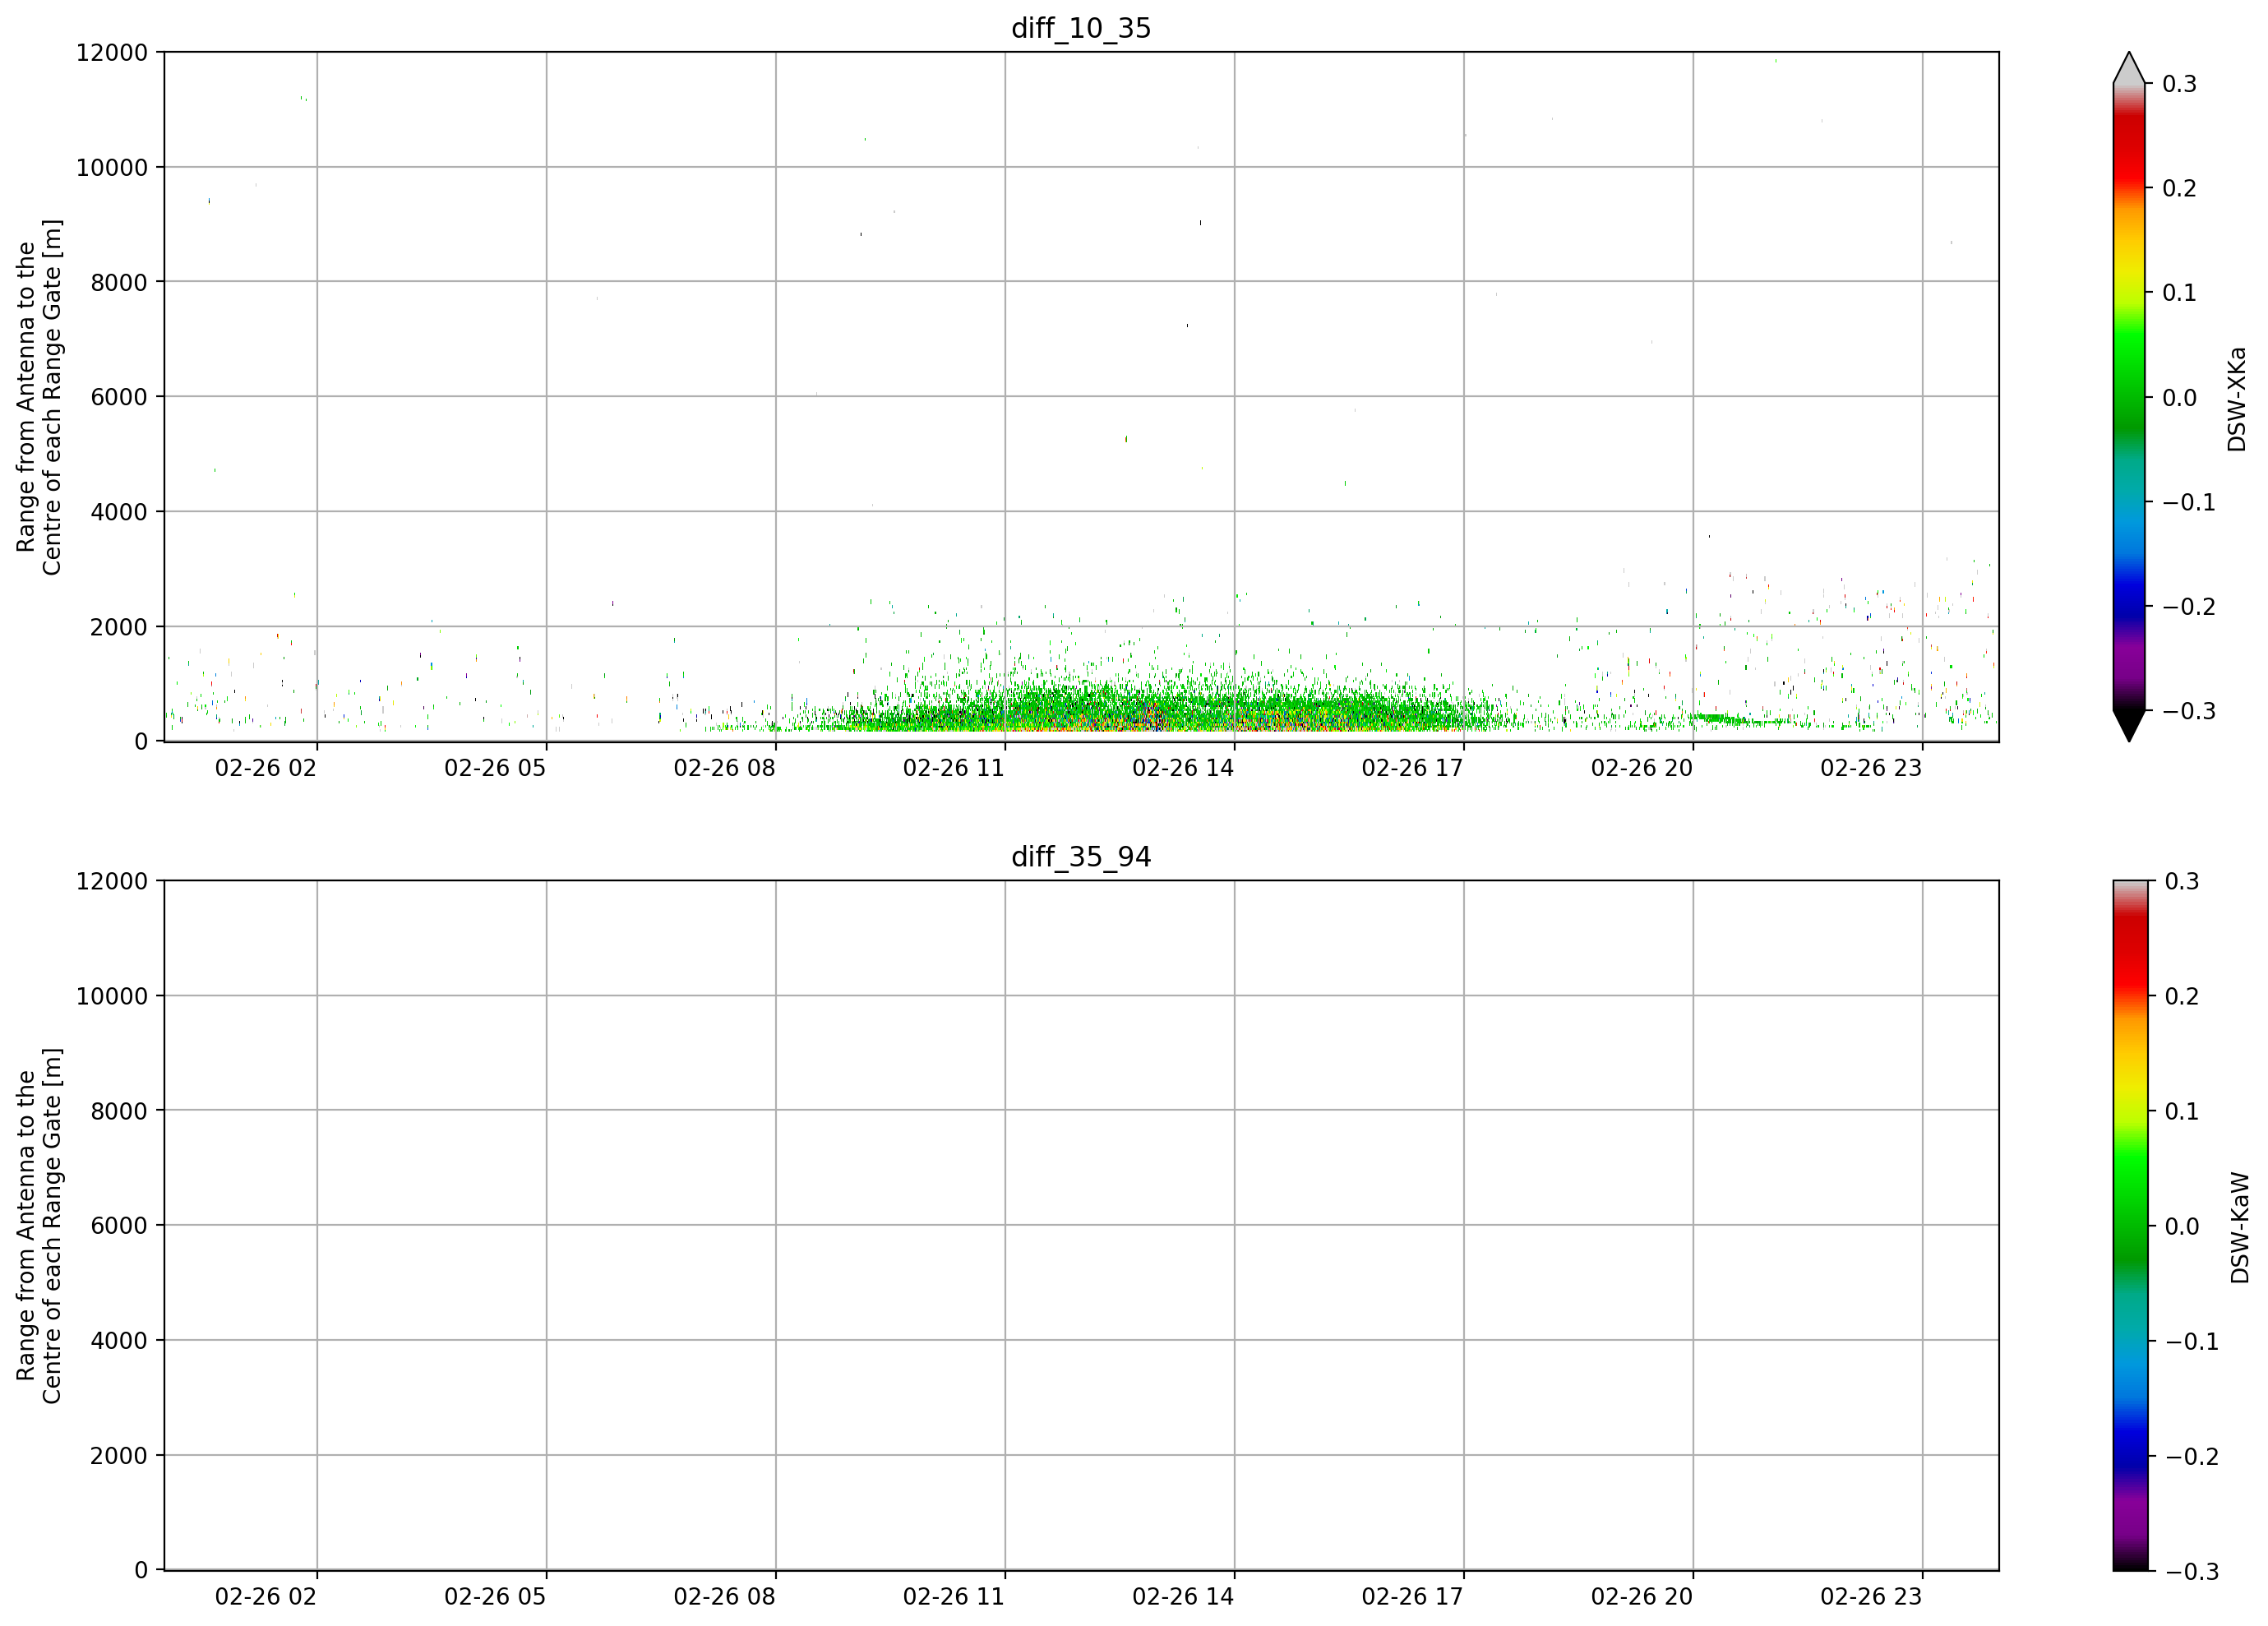The image size is (2268, 1626).
Task: Click the −0.2 tick on DSW-XKa colorbar
Action: click(2189, 607)
